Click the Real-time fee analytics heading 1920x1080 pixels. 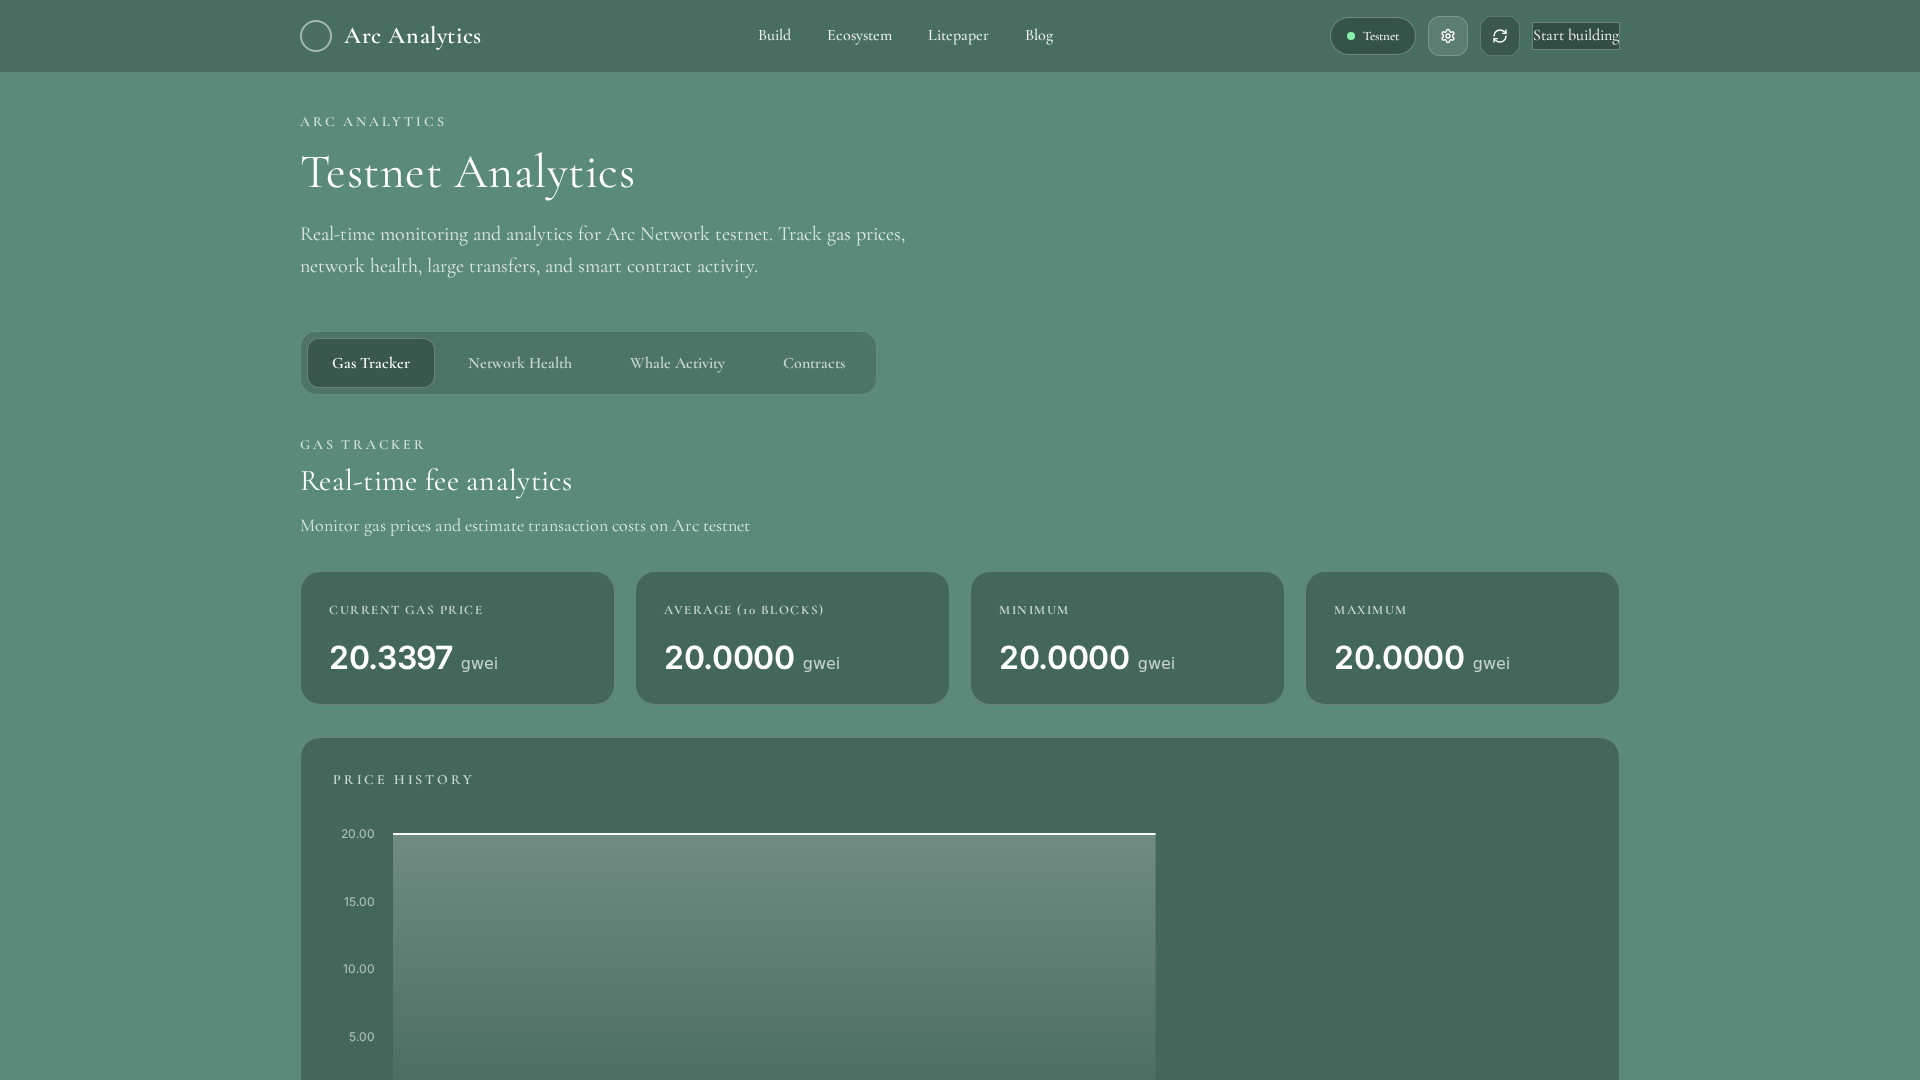click(436, 481)
